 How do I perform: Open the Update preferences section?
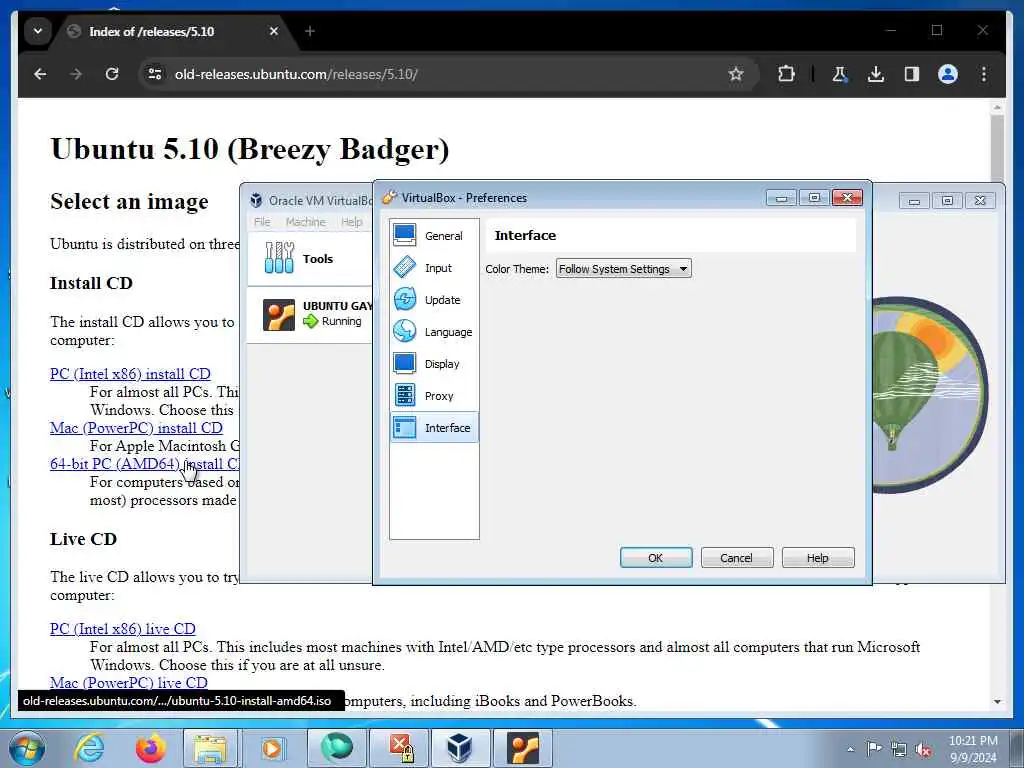click(434, 300)
